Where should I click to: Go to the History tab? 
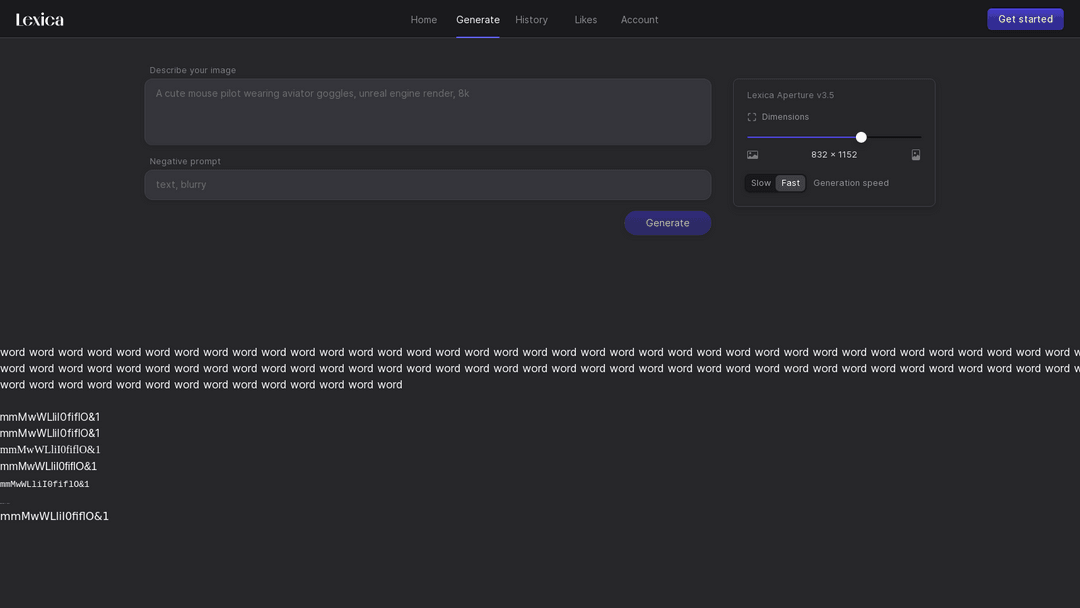click(531, 20)
